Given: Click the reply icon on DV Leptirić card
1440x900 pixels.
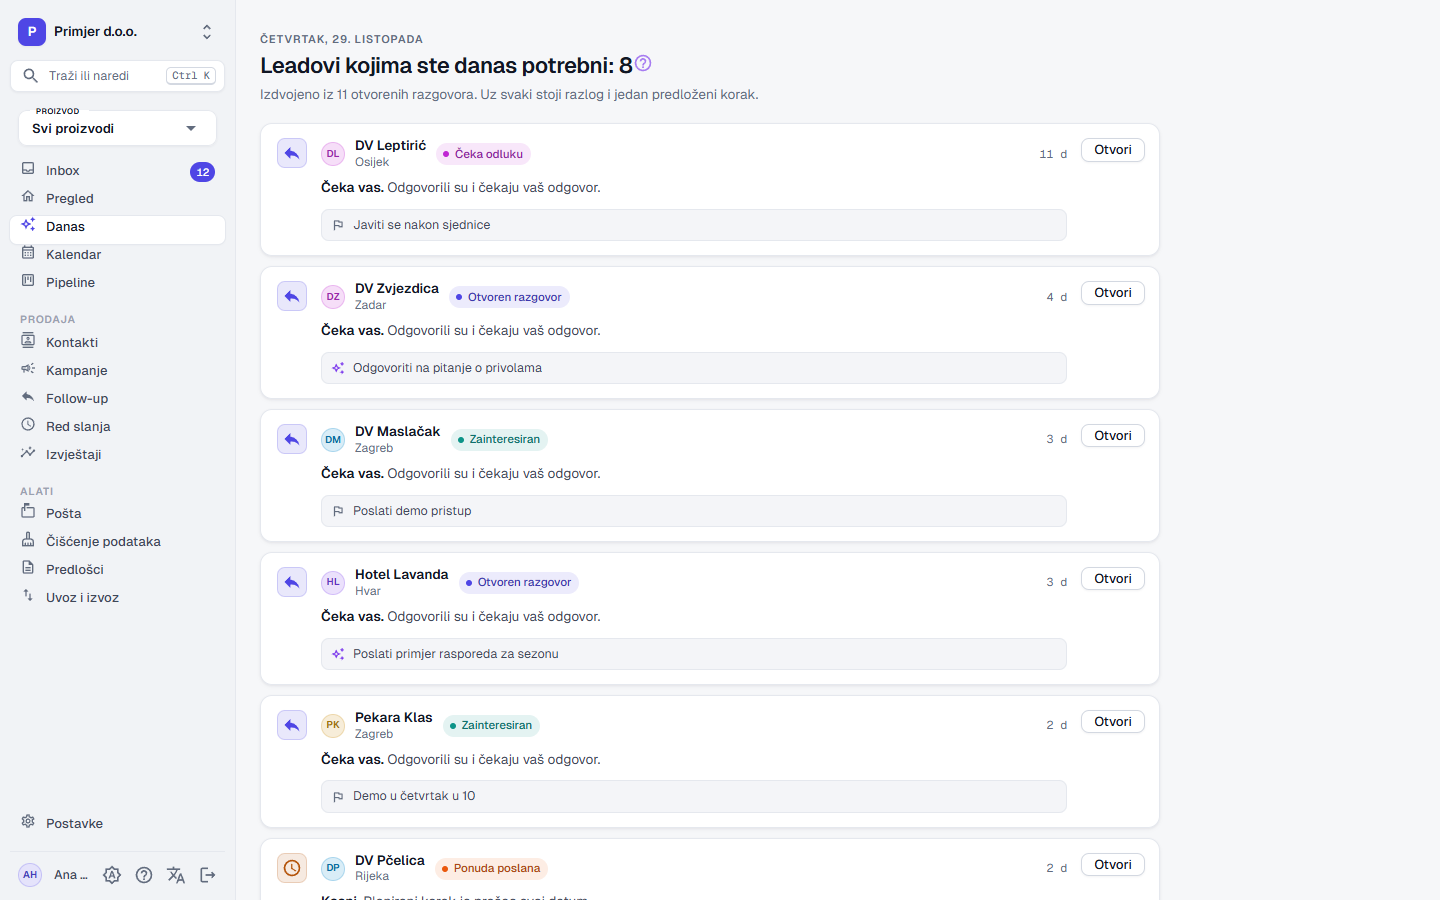Looking at the screenshot, I should pyautogui.click(x=292, y=153).
